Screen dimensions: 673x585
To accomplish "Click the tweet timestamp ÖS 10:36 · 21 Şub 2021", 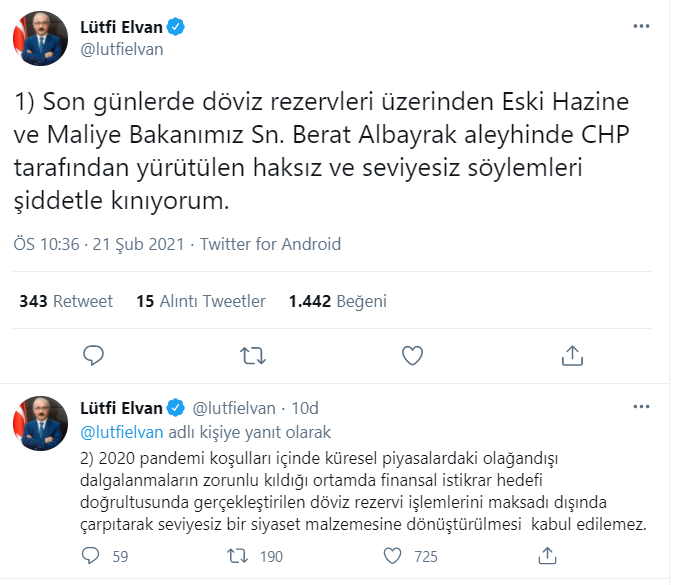I will pos(100,244).
